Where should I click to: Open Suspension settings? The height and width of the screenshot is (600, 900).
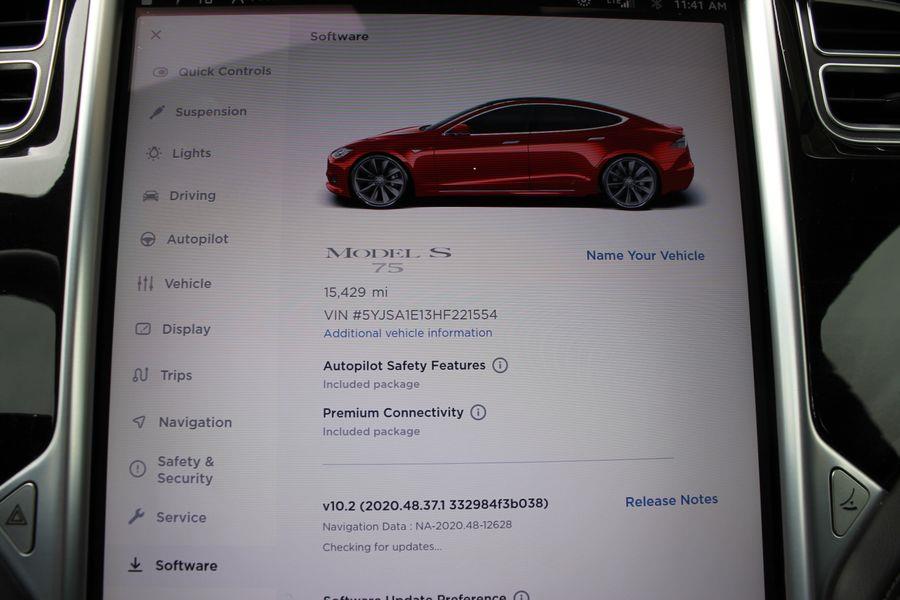[199, 112]
